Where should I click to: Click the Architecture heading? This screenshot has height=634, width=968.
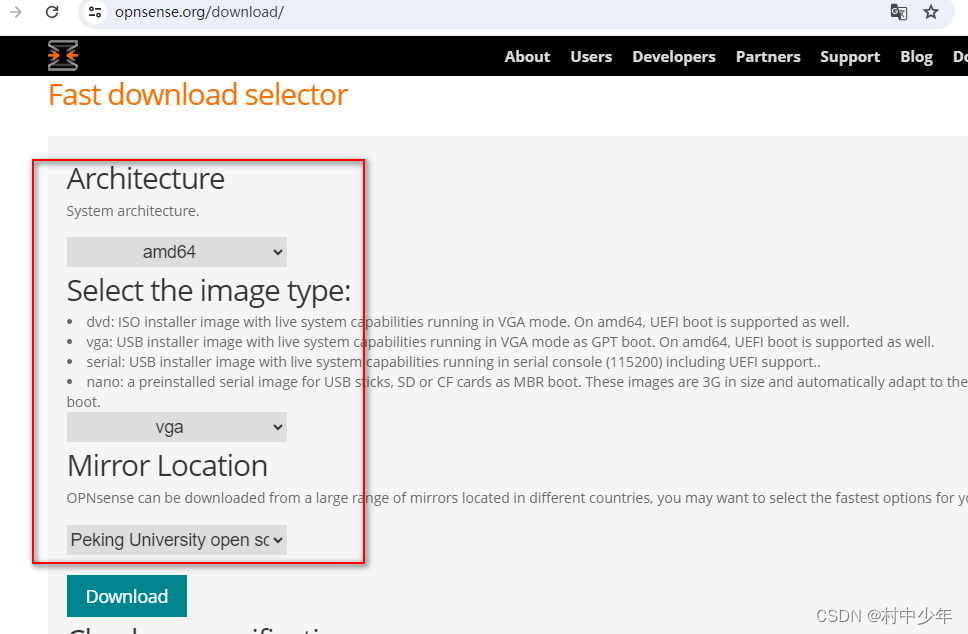(146, 179)
